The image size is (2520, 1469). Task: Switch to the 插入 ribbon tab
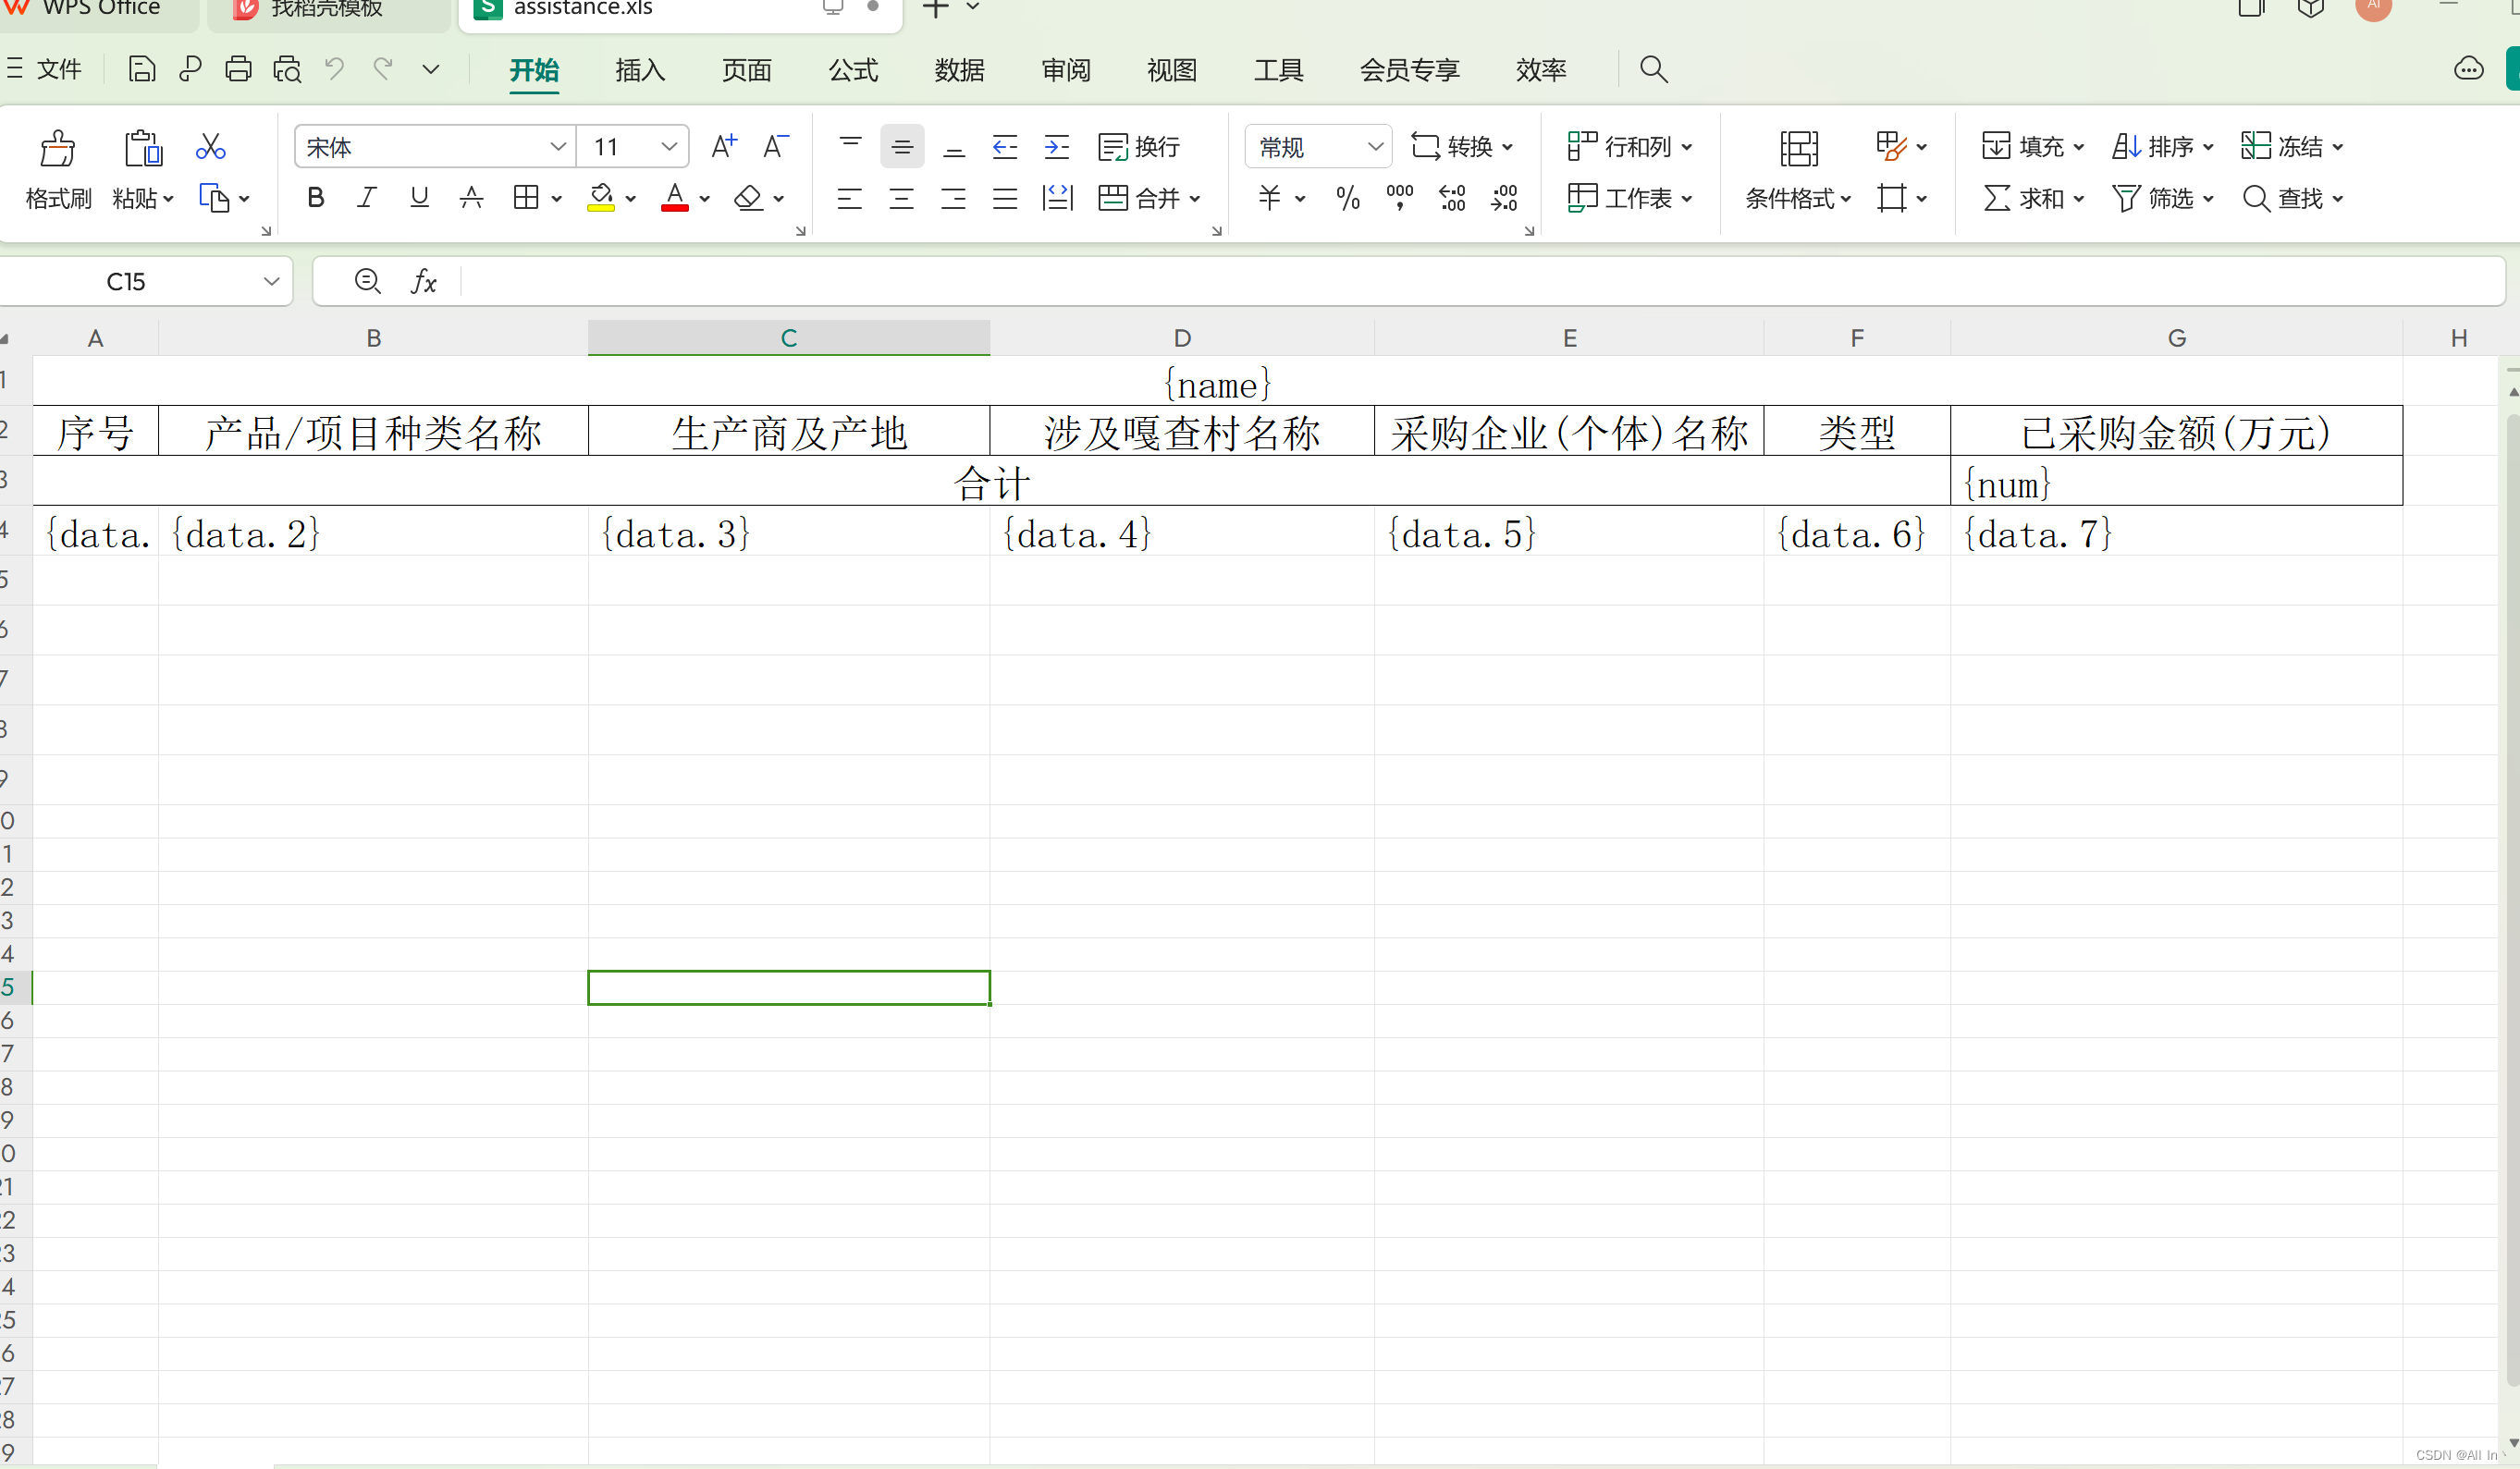pyautogui.click(x=639, y=70)
